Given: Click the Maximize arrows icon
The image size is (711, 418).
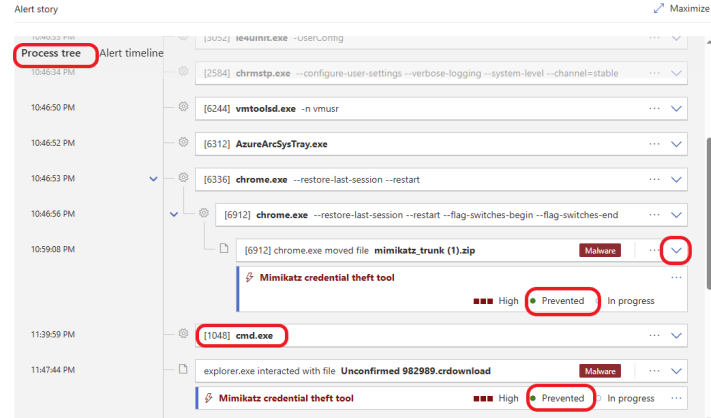Looking at the screenshot, I should point(659,9).
